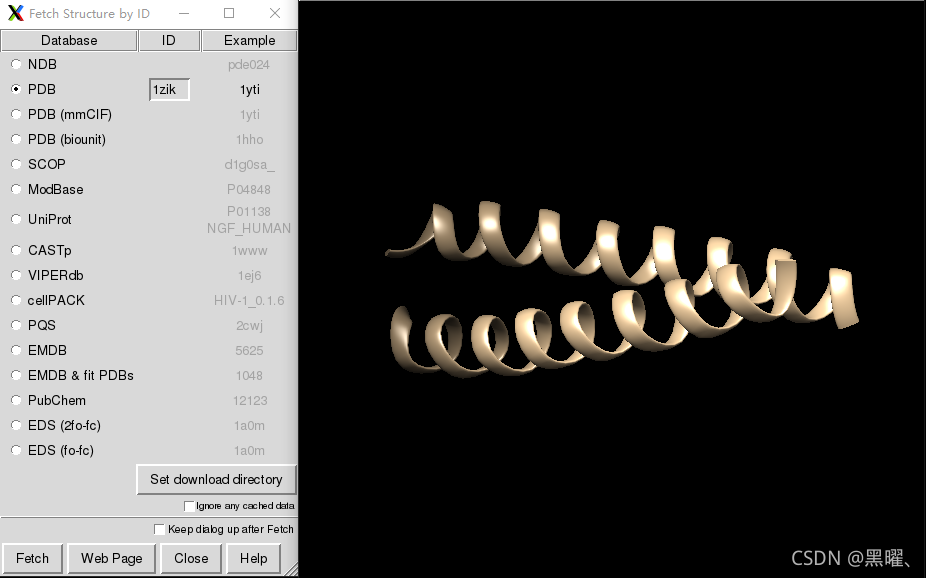
Task: Open the Web Page button
Action: (x=112, y=558)
